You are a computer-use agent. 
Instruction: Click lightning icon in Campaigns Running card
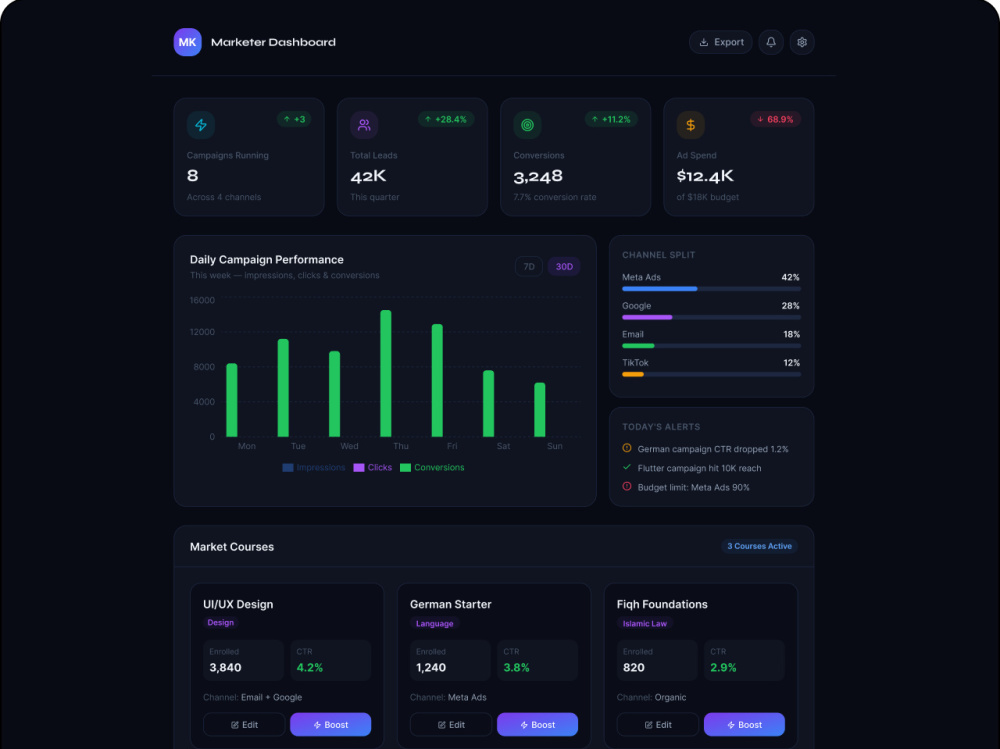pos(201,125)
